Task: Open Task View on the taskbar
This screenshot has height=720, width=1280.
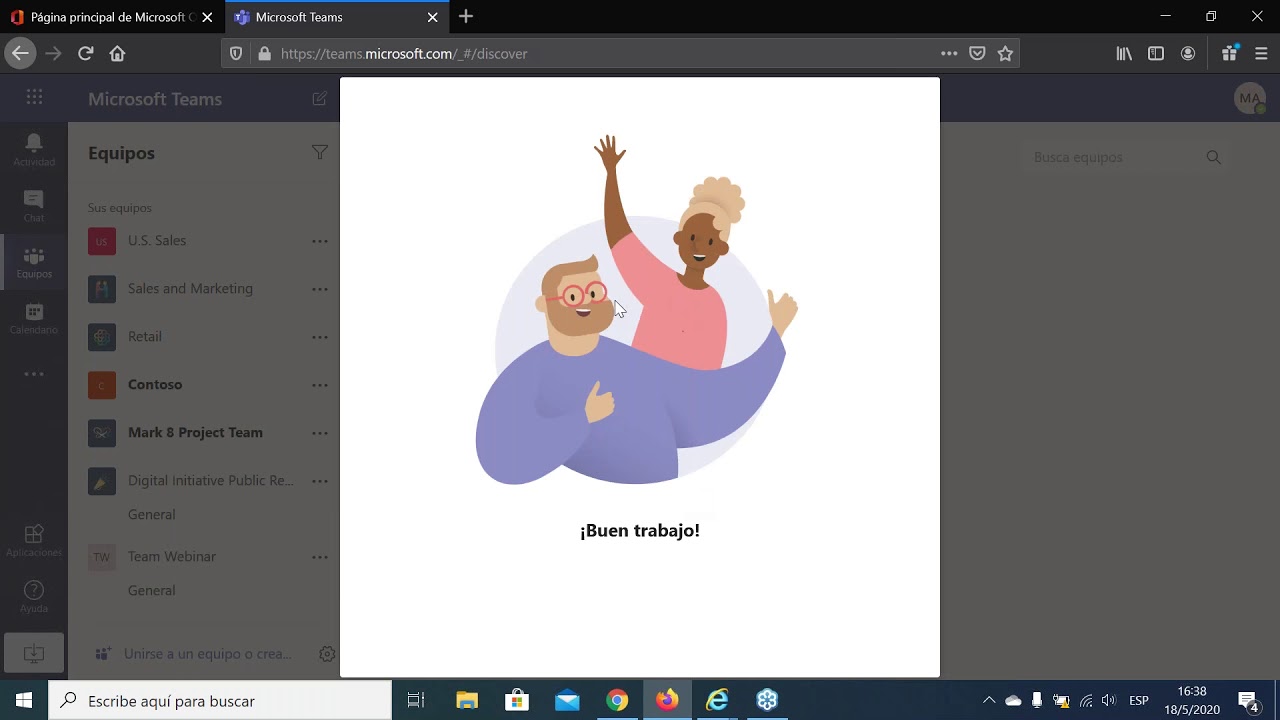Action: 416,700
